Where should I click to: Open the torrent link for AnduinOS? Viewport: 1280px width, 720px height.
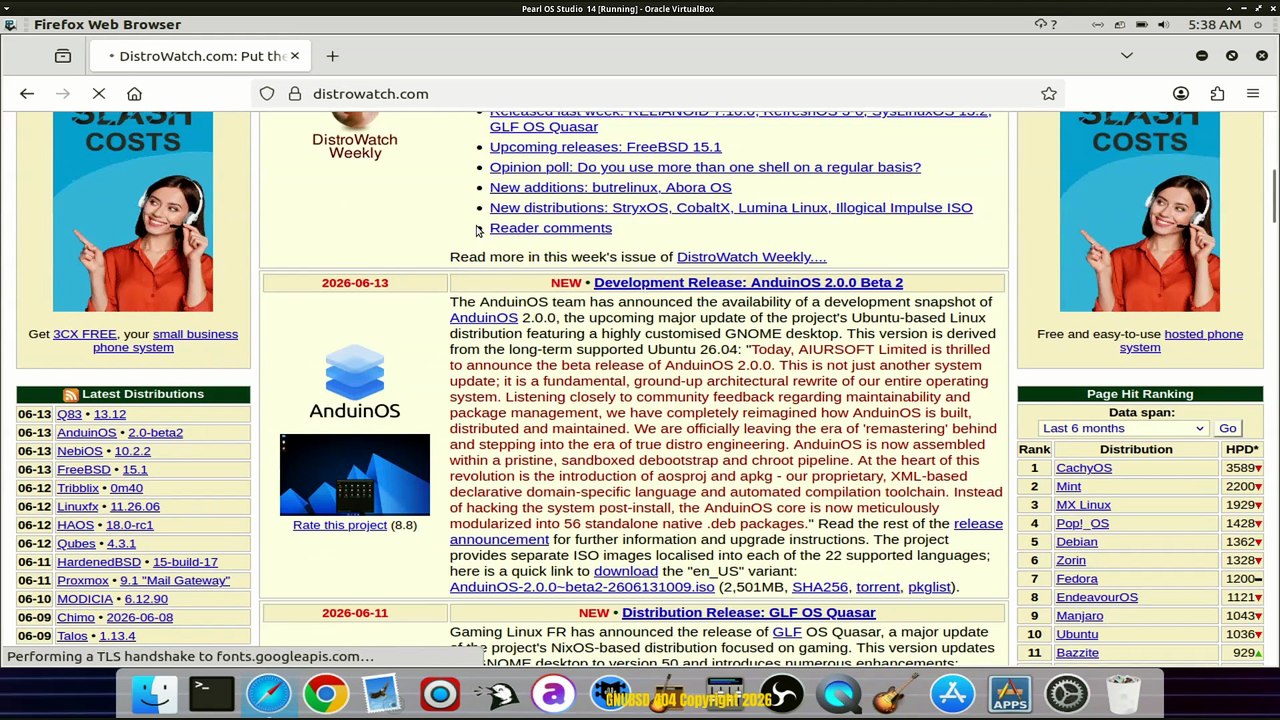[878, 587]
